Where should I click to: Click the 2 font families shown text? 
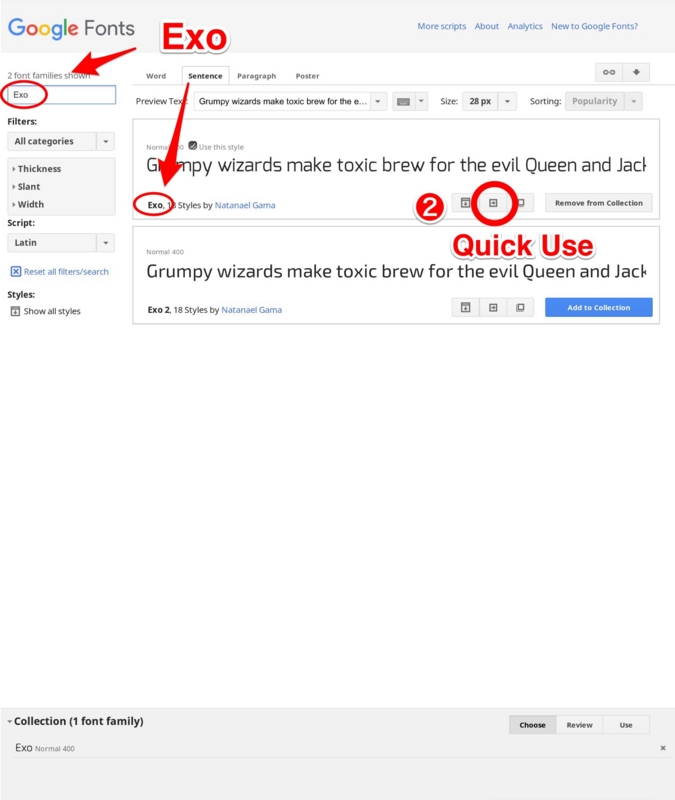point(48,76)
